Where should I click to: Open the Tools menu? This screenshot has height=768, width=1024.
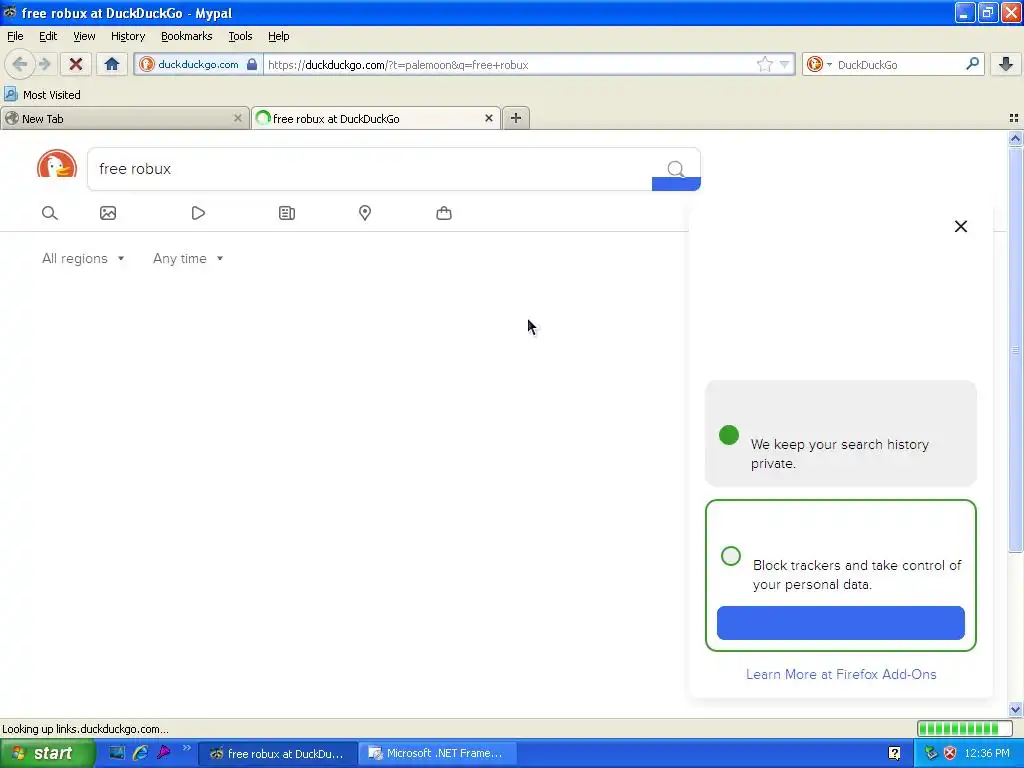click(240, 37)
